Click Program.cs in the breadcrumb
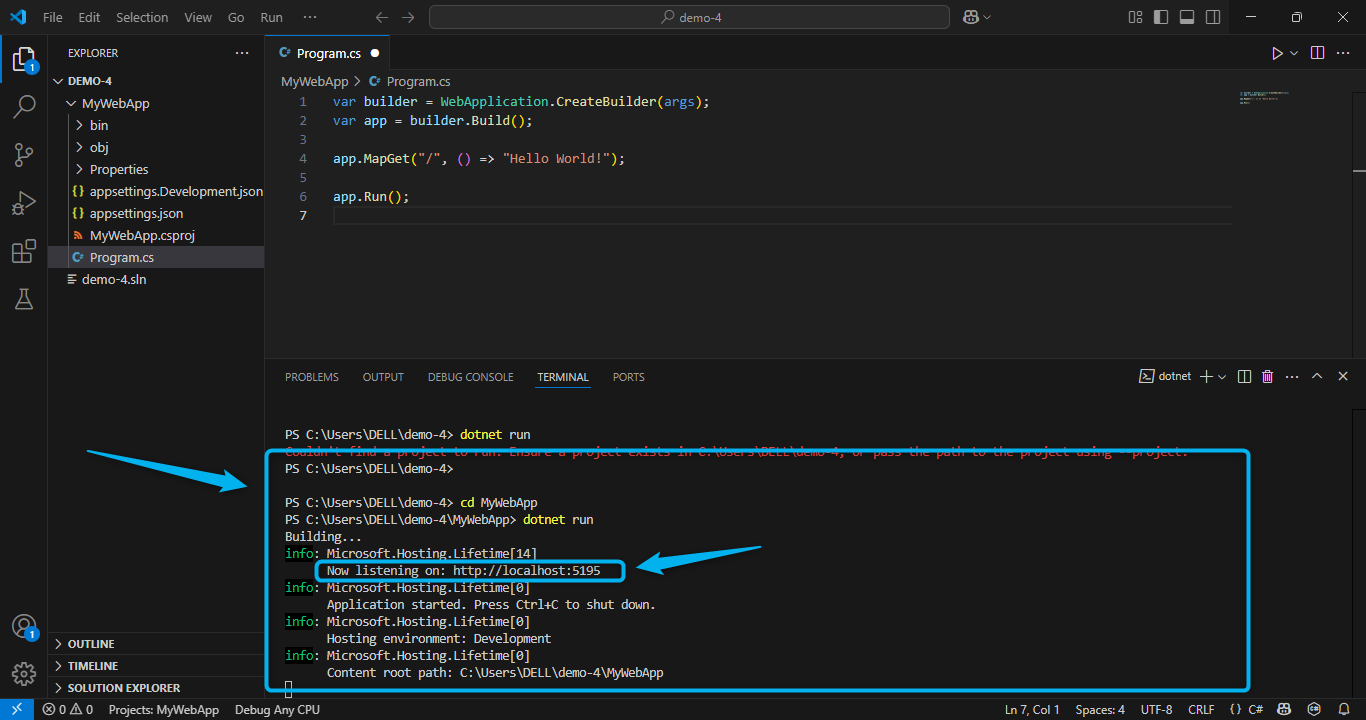The image size is (1366, 720). [x=418, y=82]
